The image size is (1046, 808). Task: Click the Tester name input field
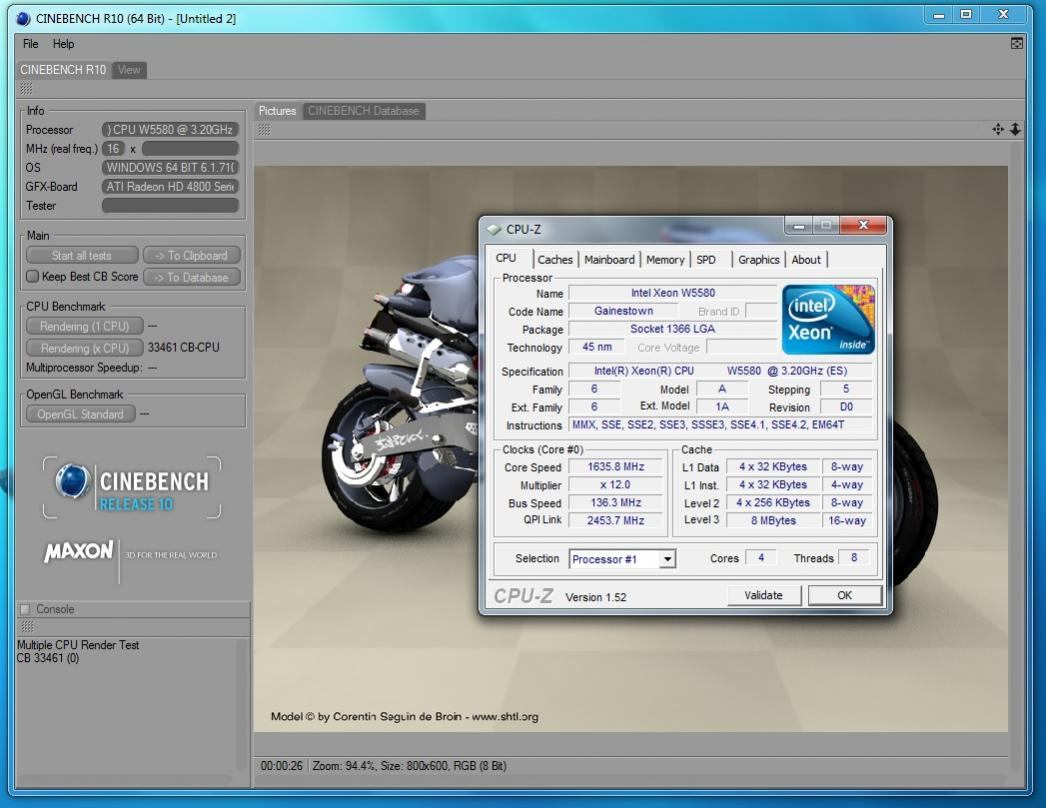click(170, 205)
